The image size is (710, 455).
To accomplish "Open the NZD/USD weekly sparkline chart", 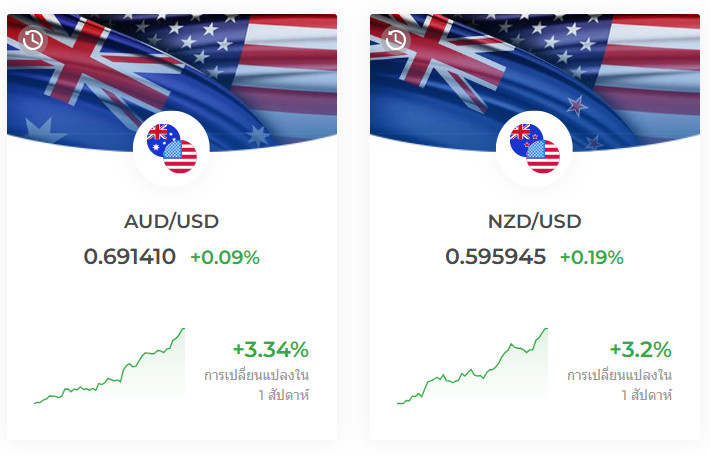I will pyautogui.click(x=473, y=368).
